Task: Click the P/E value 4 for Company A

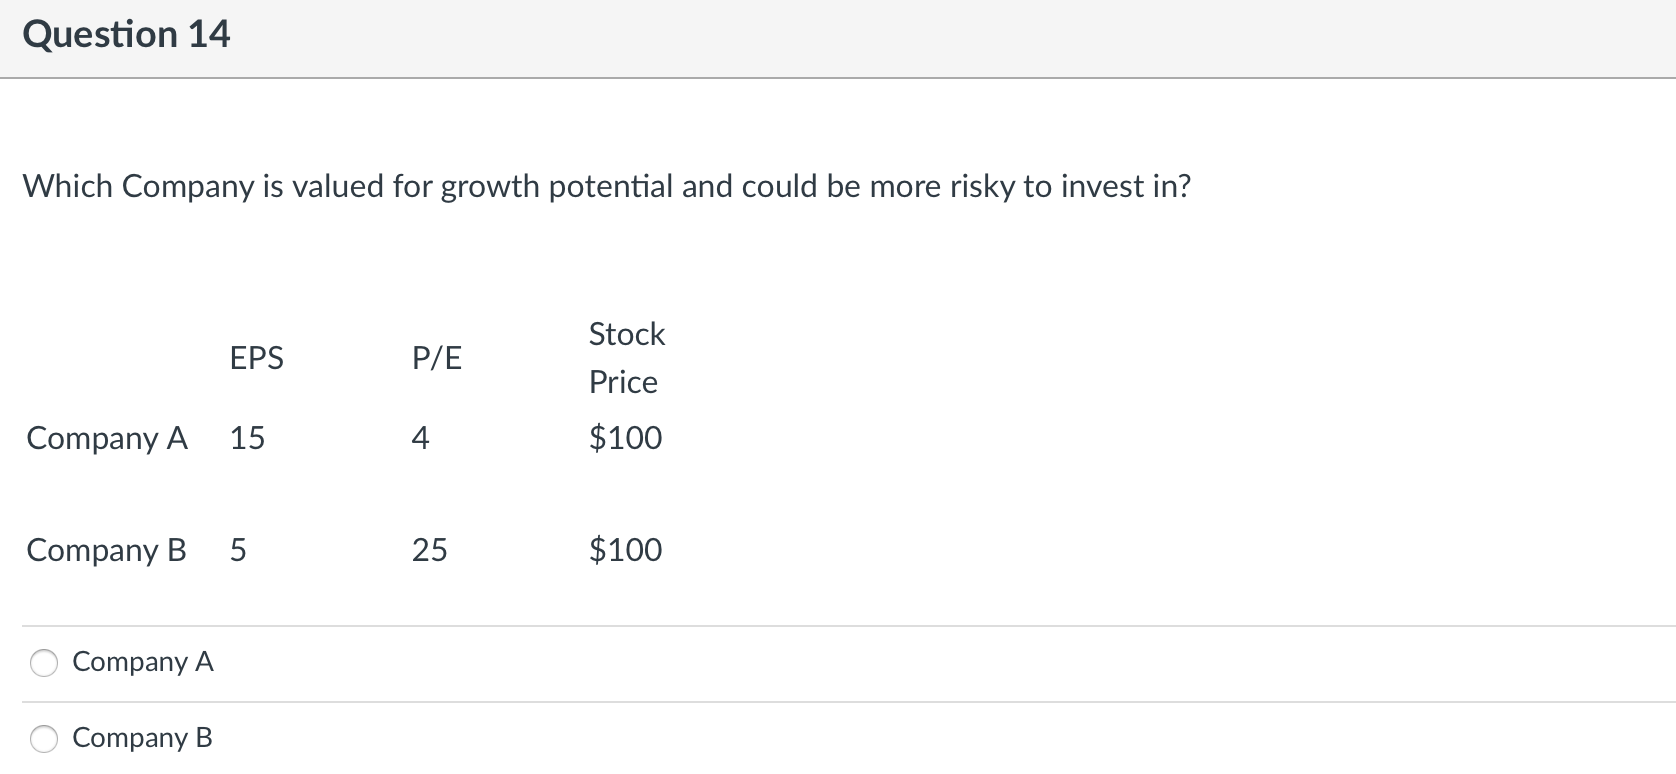Action: (421, 438)
